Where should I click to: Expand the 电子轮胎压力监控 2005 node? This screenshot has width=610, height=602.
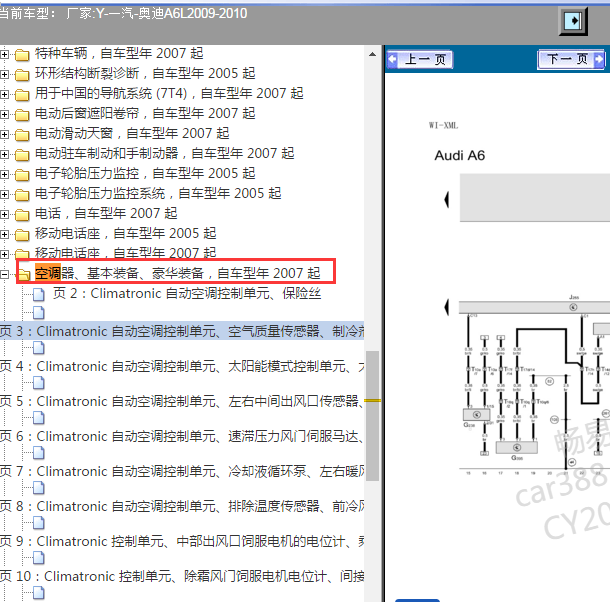point(4,174)
